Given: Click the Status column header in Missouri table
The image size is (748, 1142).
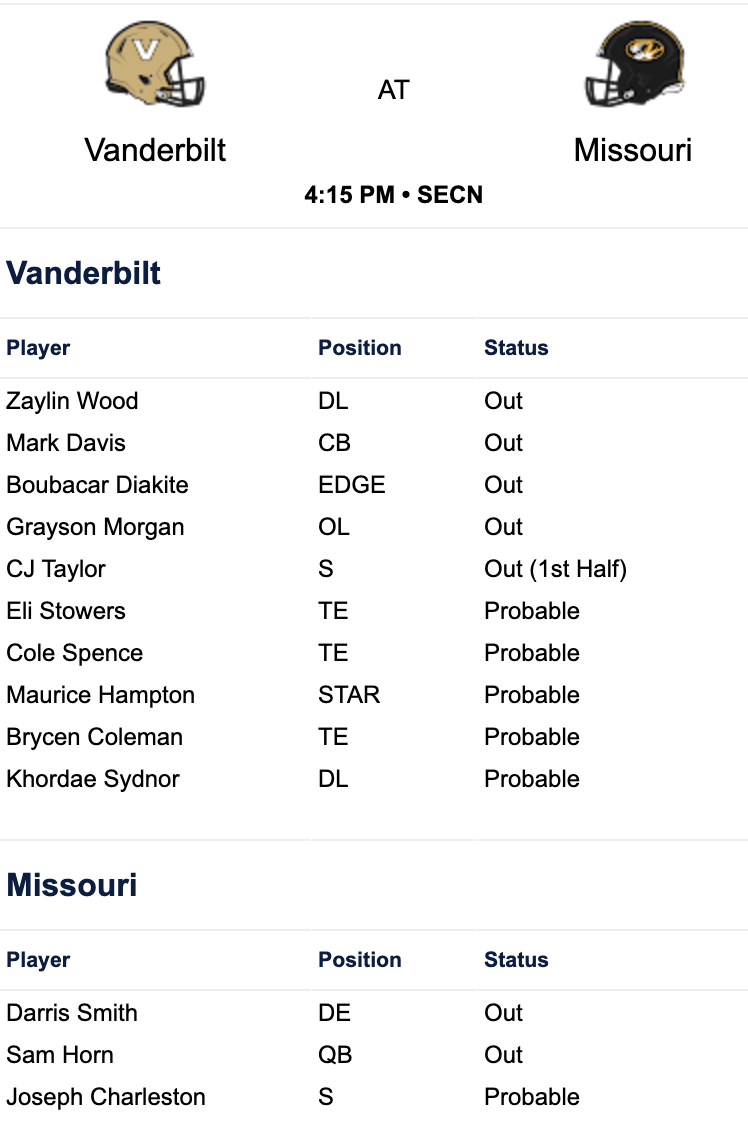Looking at the screenshot, I should 516,959.
